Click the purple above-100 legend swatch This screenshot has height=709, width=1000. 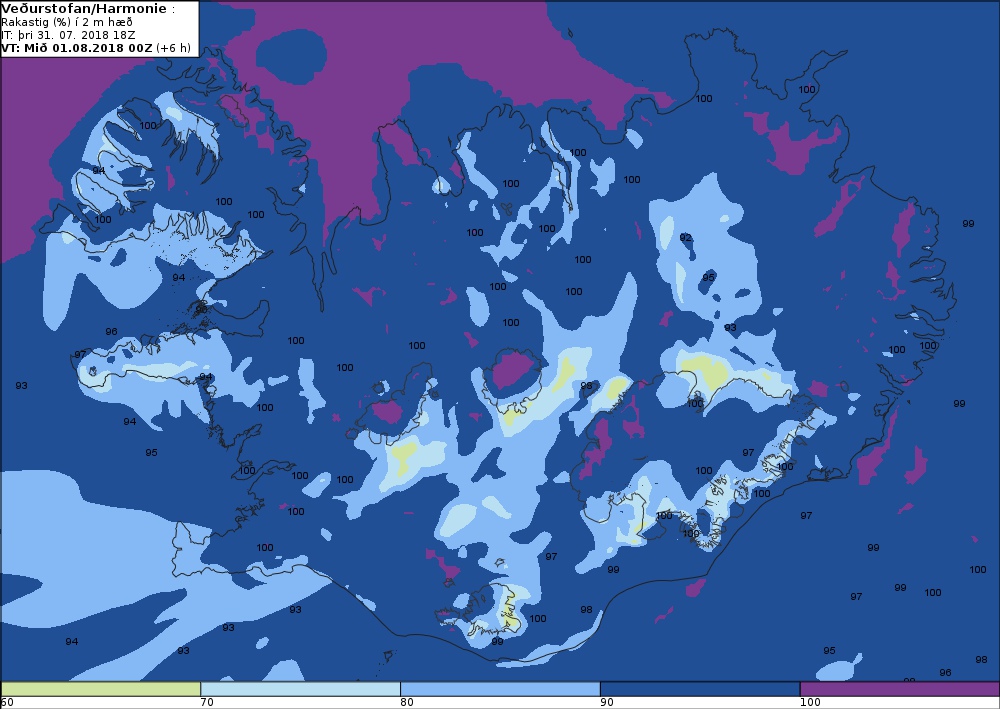point(899,689)
